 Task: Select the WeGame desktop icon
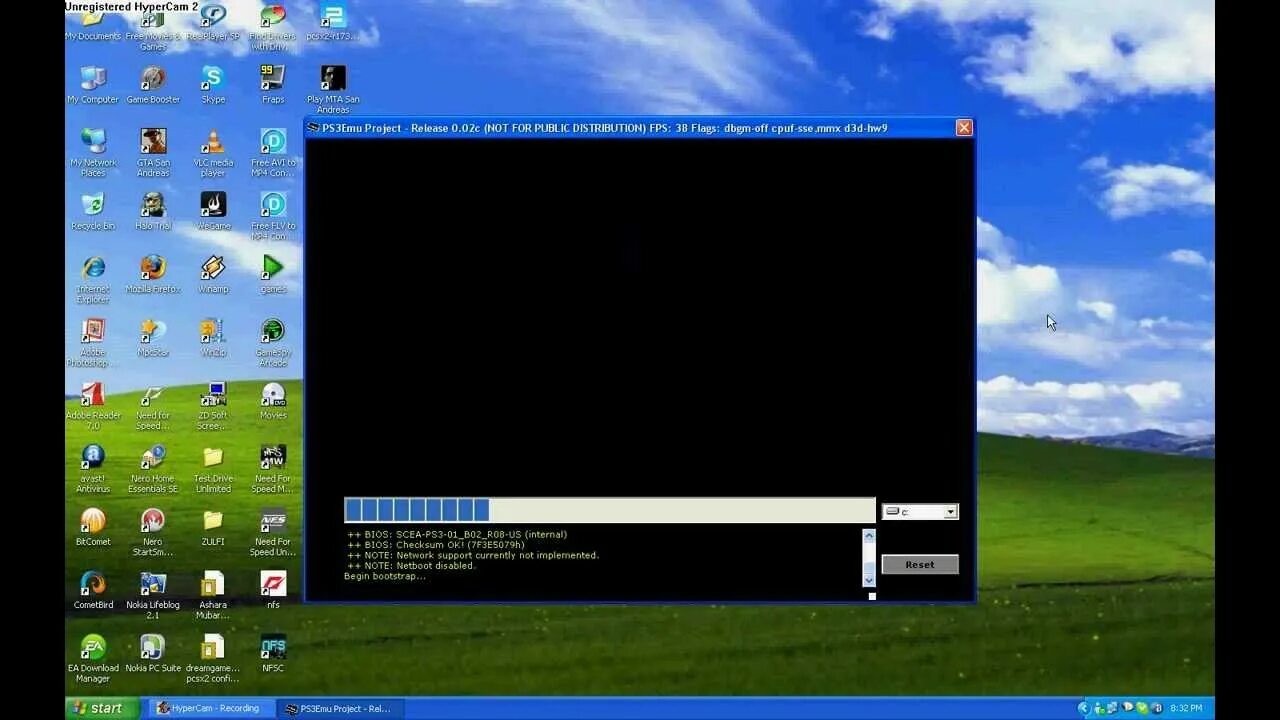click(x=213, y=211)
